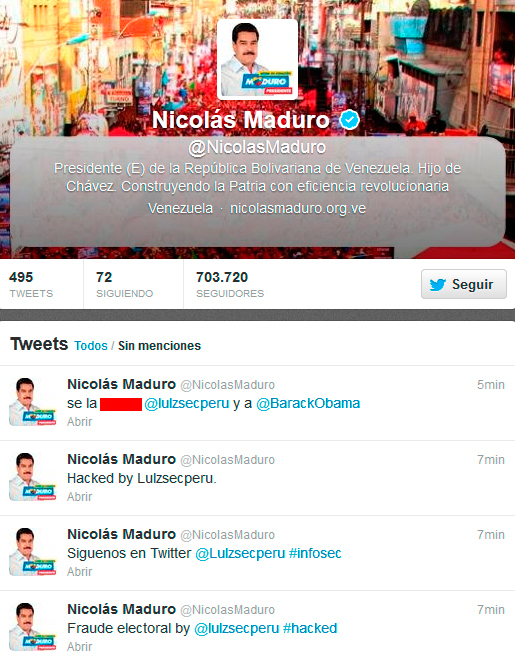Open the large profile avatar picture
This screenshot has width=515, height=661.
point(258,59)
